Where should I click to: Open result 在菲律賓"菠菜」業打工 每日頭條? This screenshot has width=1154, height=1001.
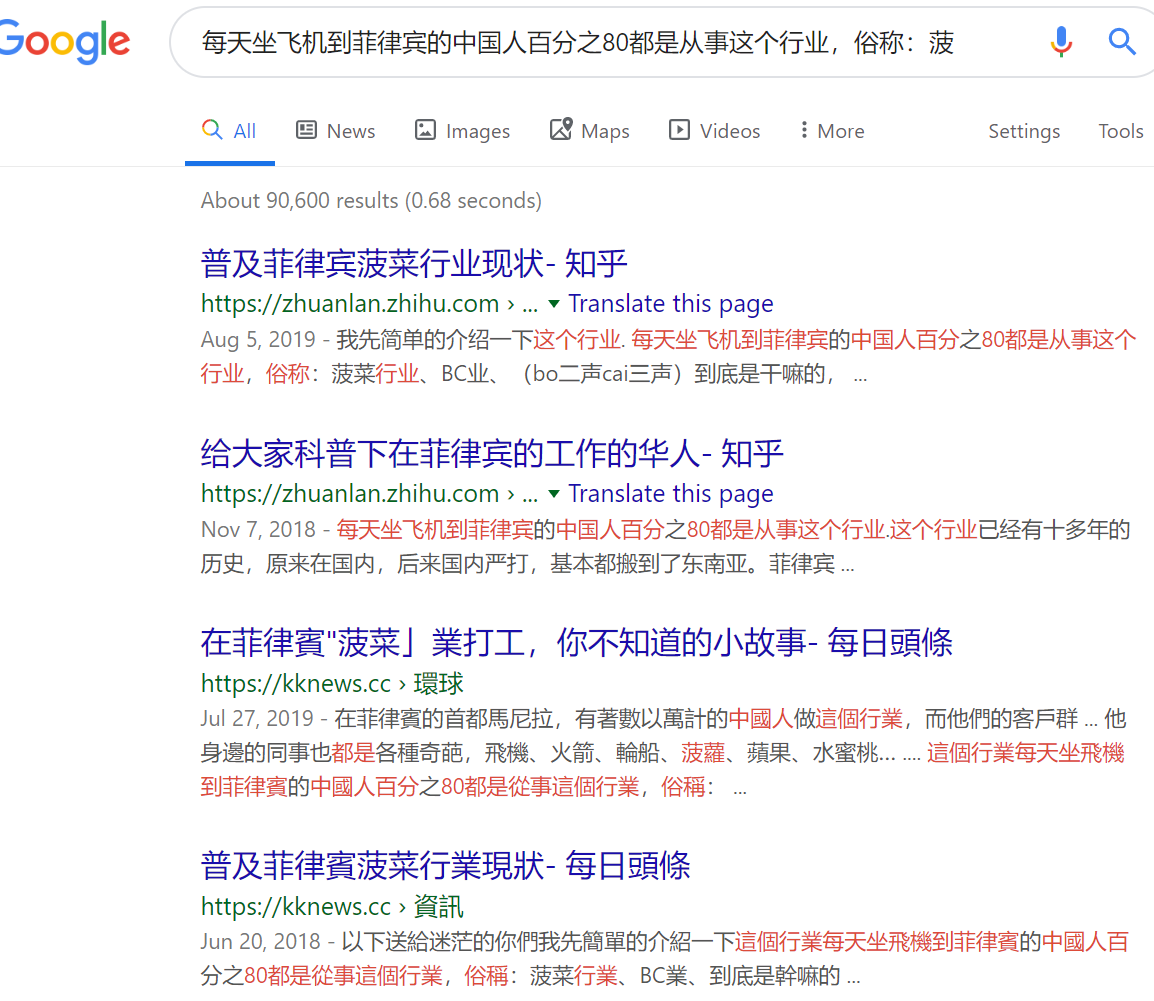[x=576, y=643]
